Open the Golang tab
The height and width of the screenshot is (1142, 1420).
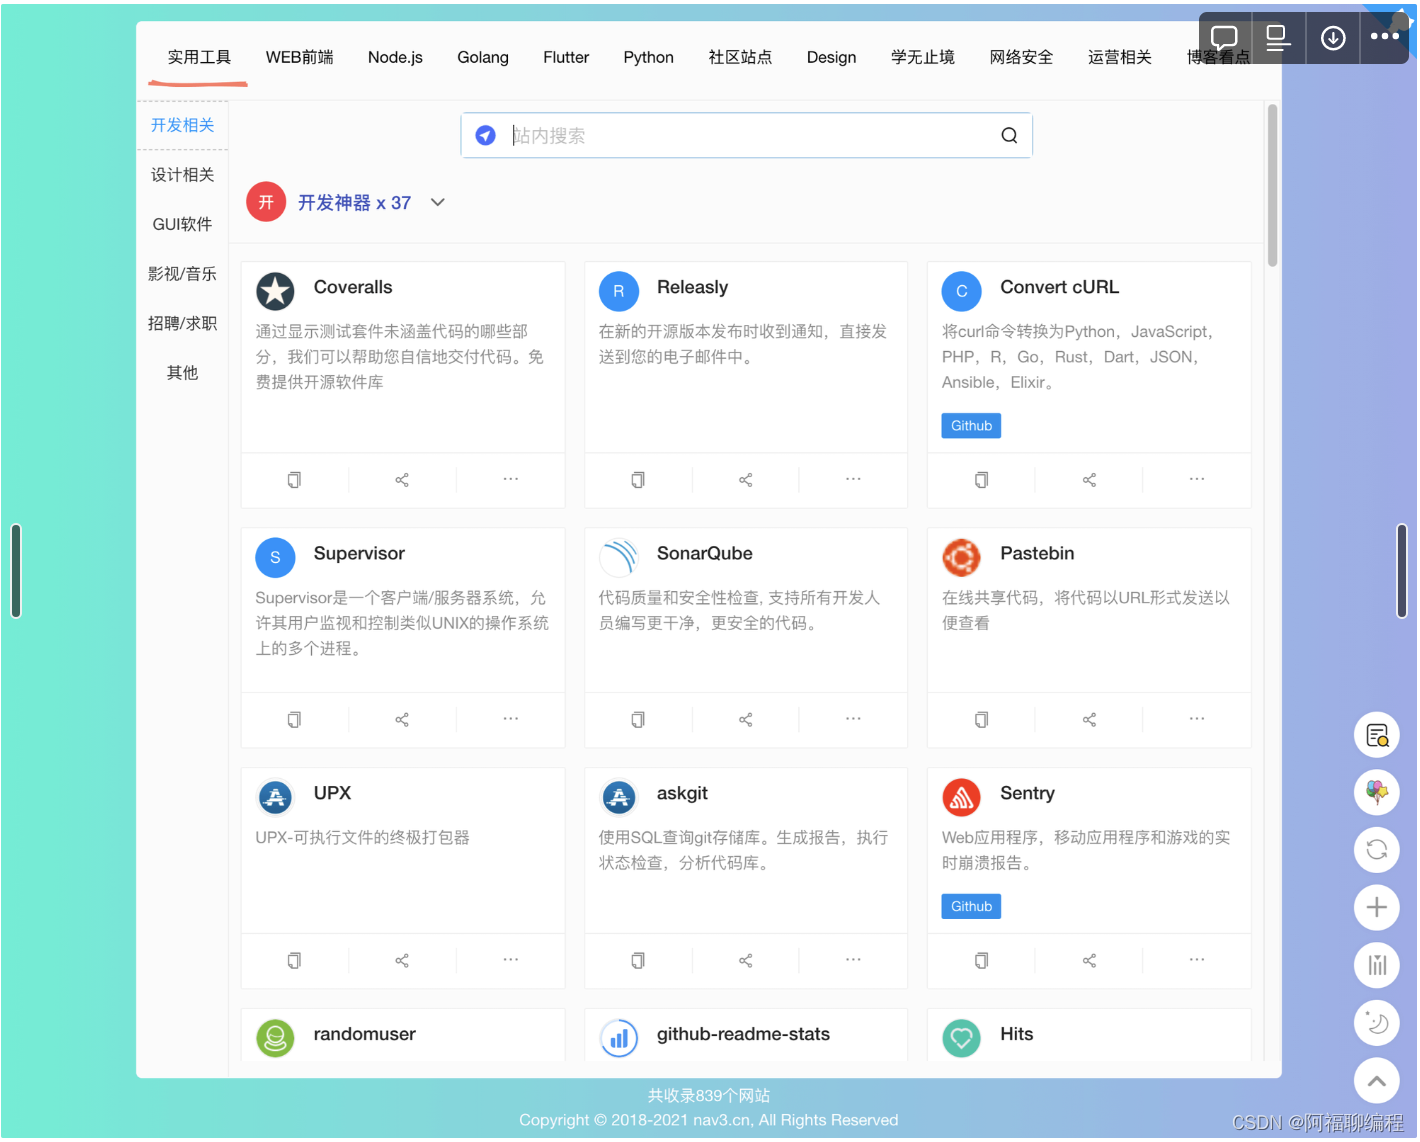(x=483, y=58)
